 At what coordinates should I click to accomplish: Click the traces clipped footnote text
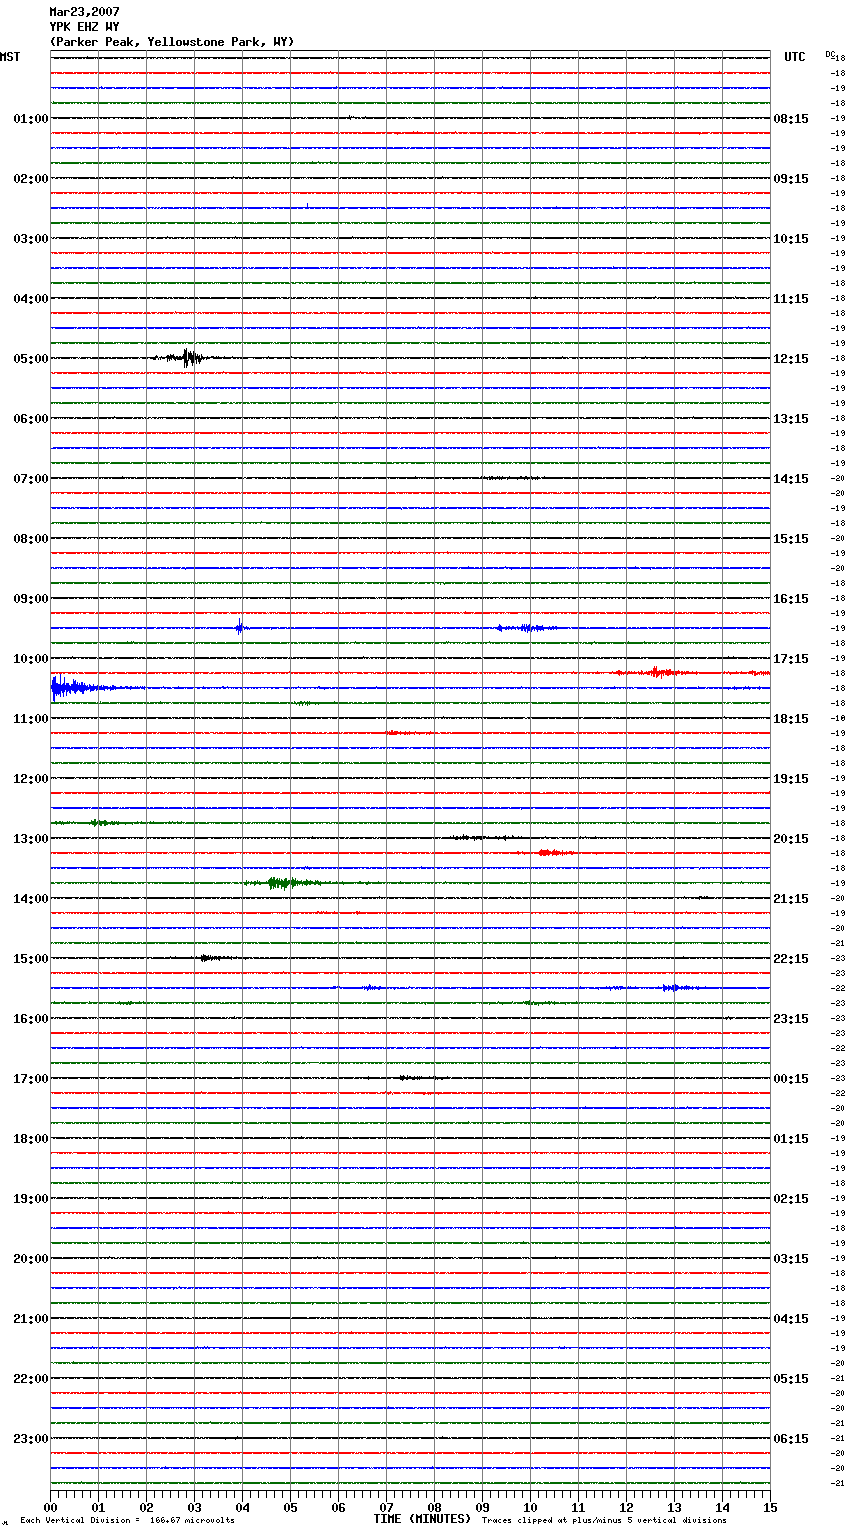click(604, 1520)
